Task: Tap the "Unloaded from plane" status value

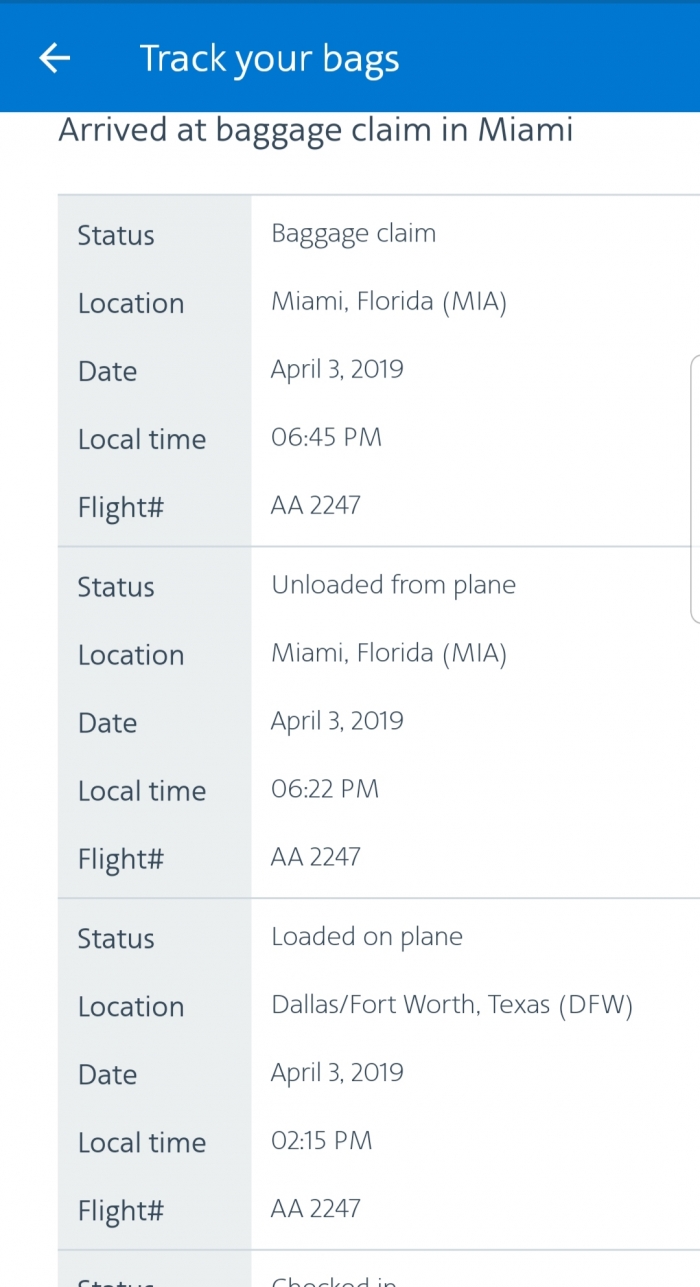Action: (x=393, y=585)
